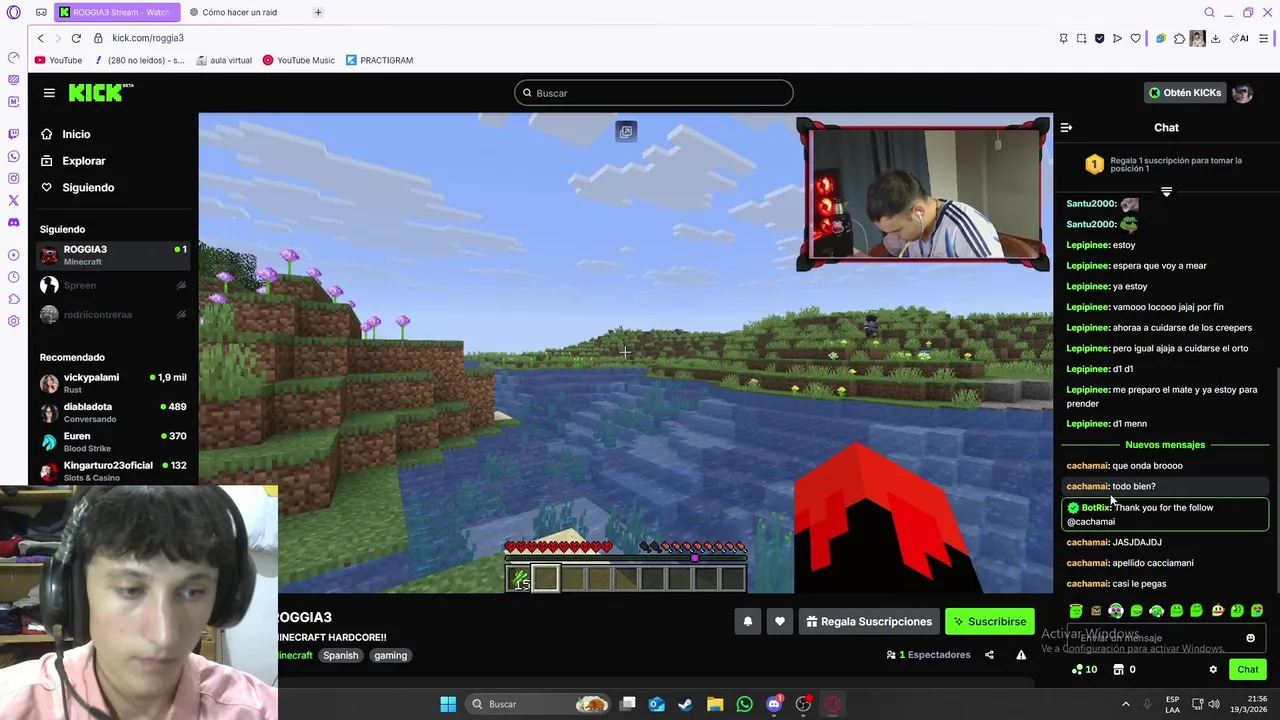This screenshot has width=1280, height=720.
Task: Click the Opera logo menu icon
Action: pyautogui.click(x=13, y=12)
